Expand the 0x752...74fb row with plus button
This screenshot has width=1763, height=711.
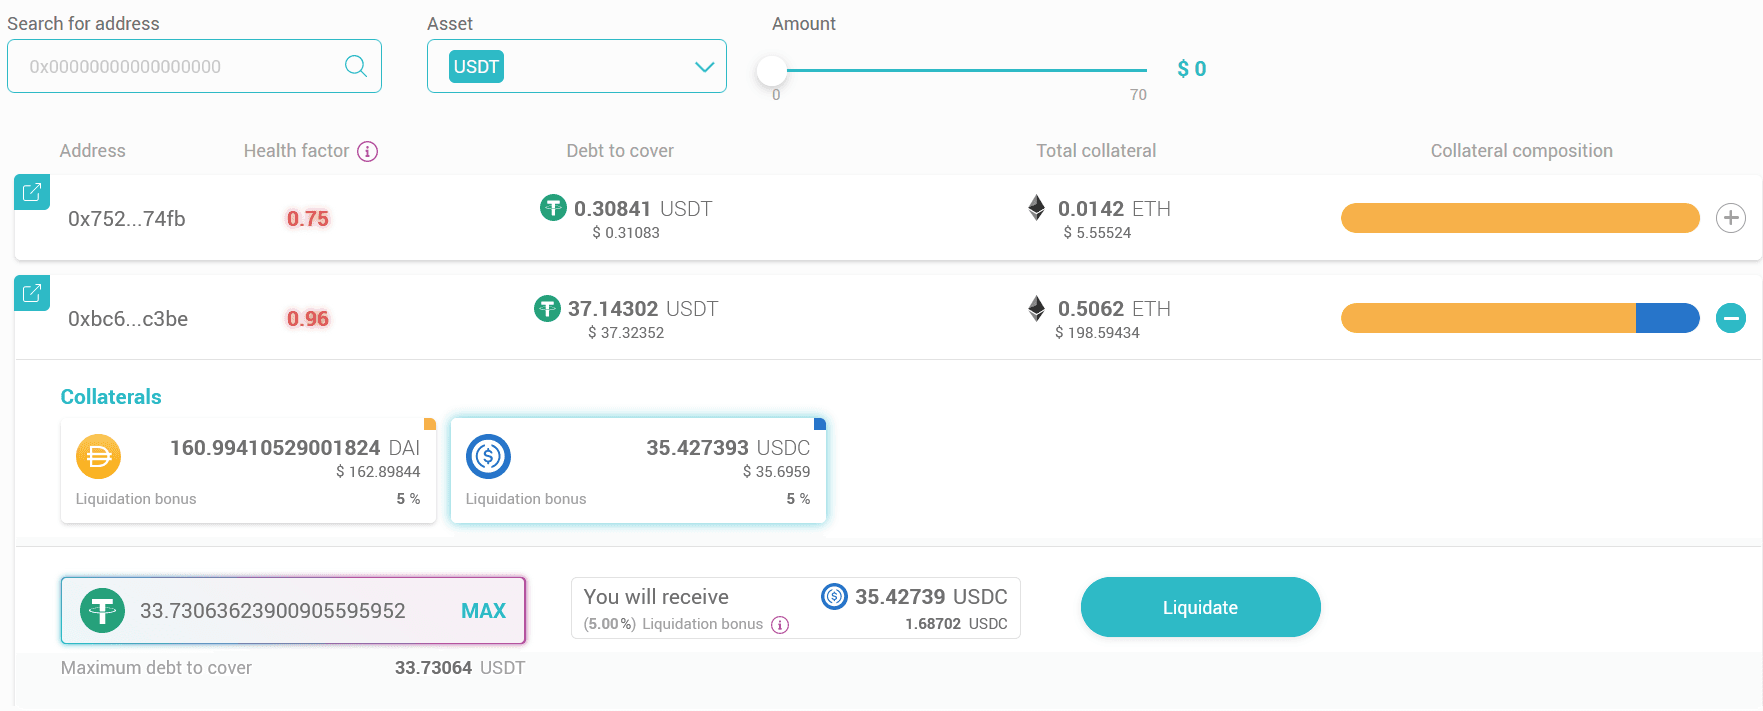(1730, 218)
